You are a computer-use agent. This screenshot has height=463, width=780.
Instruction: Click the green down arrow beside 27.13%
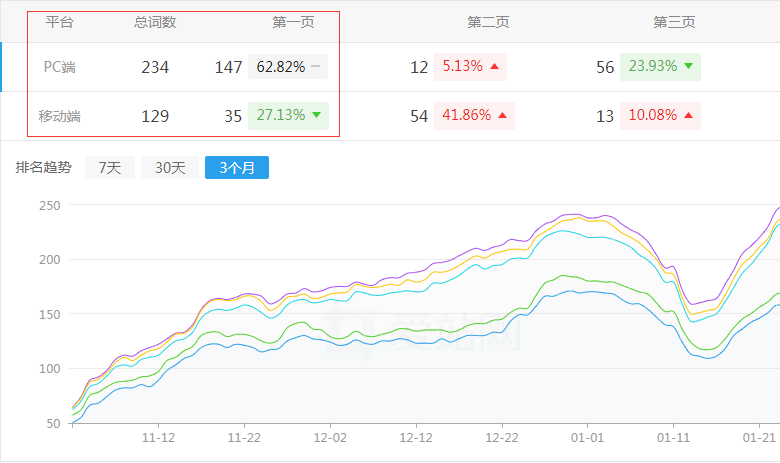(x=316, y=115)
